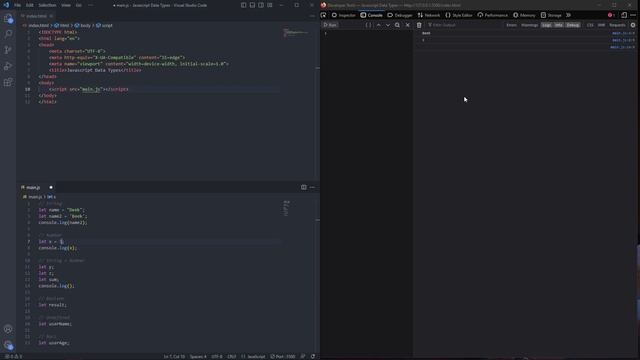Viewport: 640px width, 360px height.
Task: Open the Accounts icon in VS Code activity bar
Action: click(x=8, y=329)
